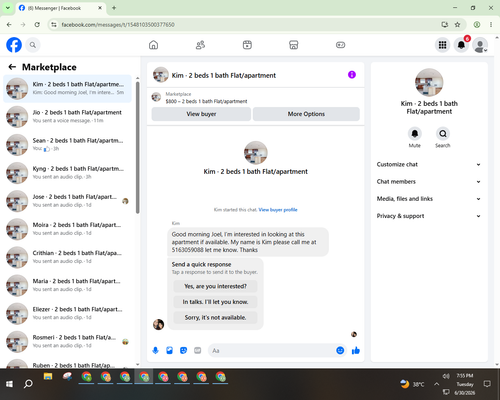This screenshot has height=400, width=500.
Task: Click More Options button
Action: (306, 114)
